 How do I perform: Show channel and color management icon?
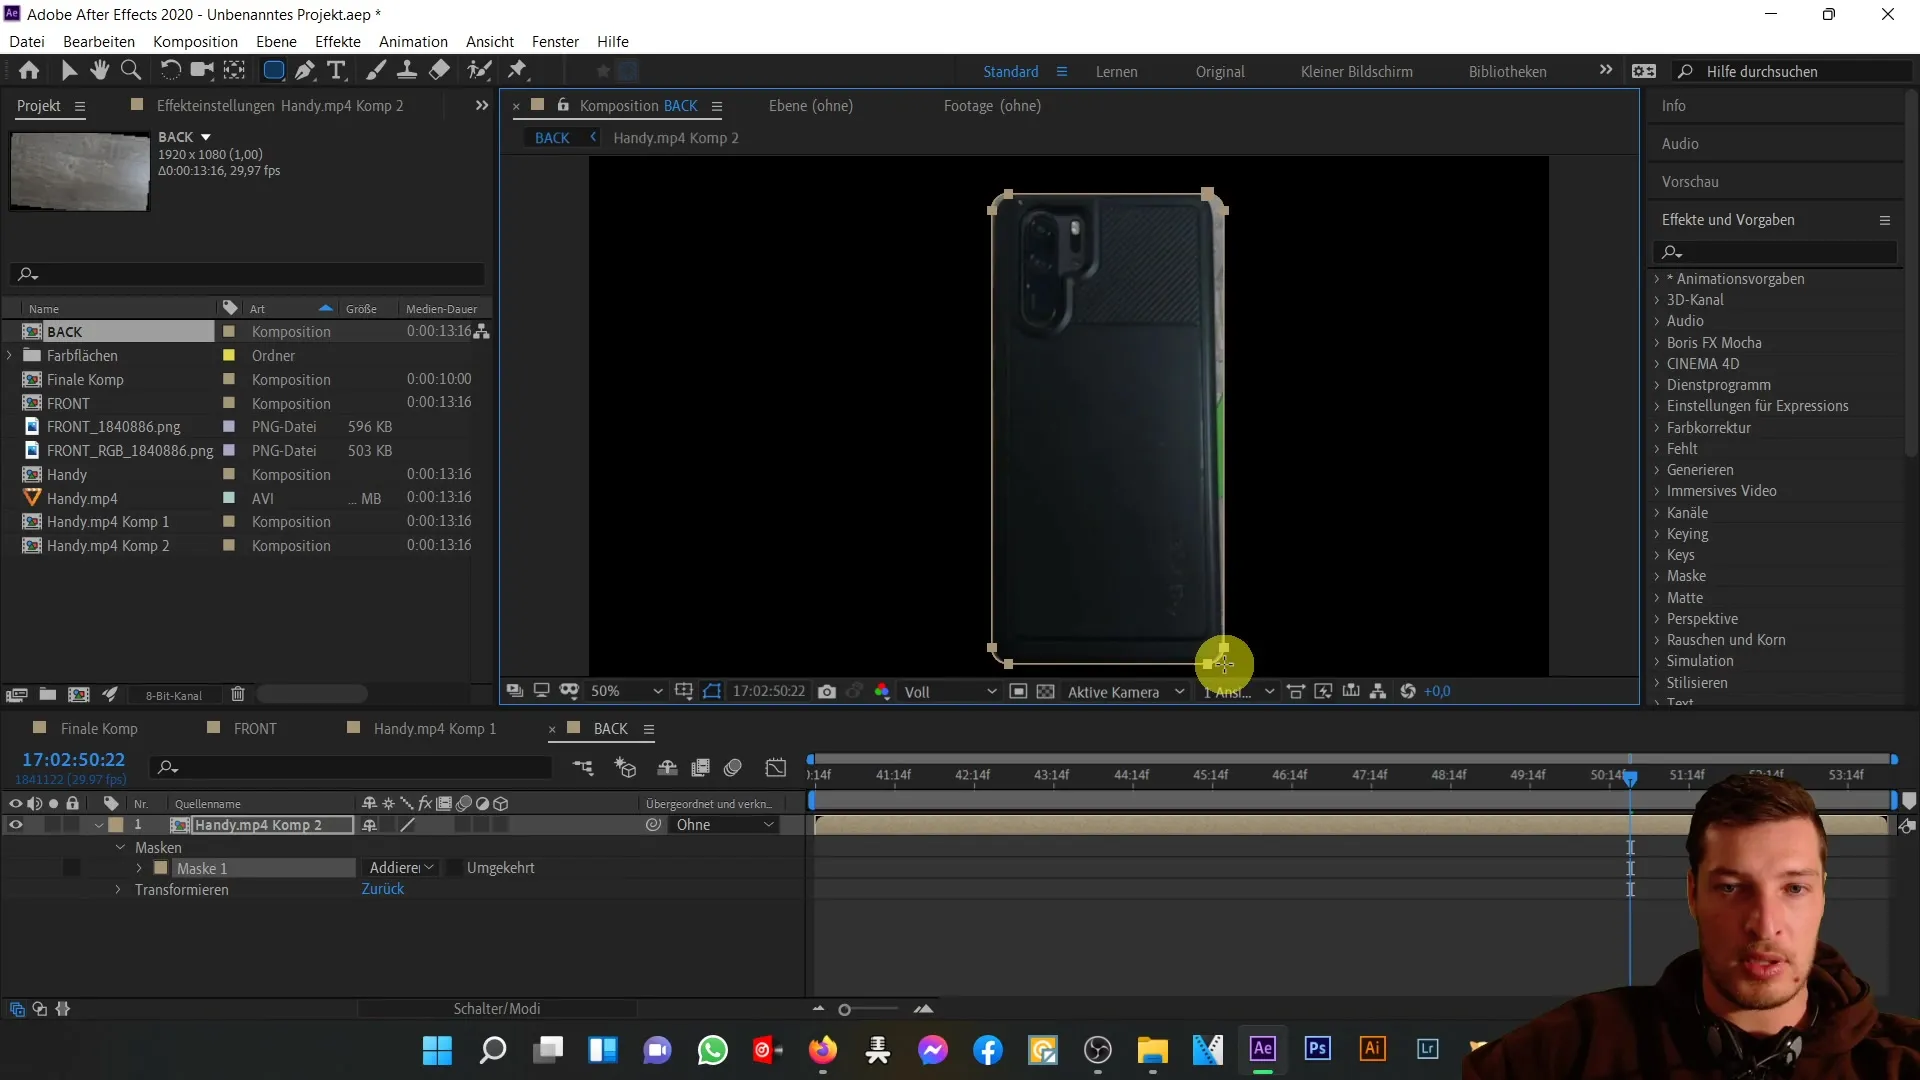click(882, 691)
